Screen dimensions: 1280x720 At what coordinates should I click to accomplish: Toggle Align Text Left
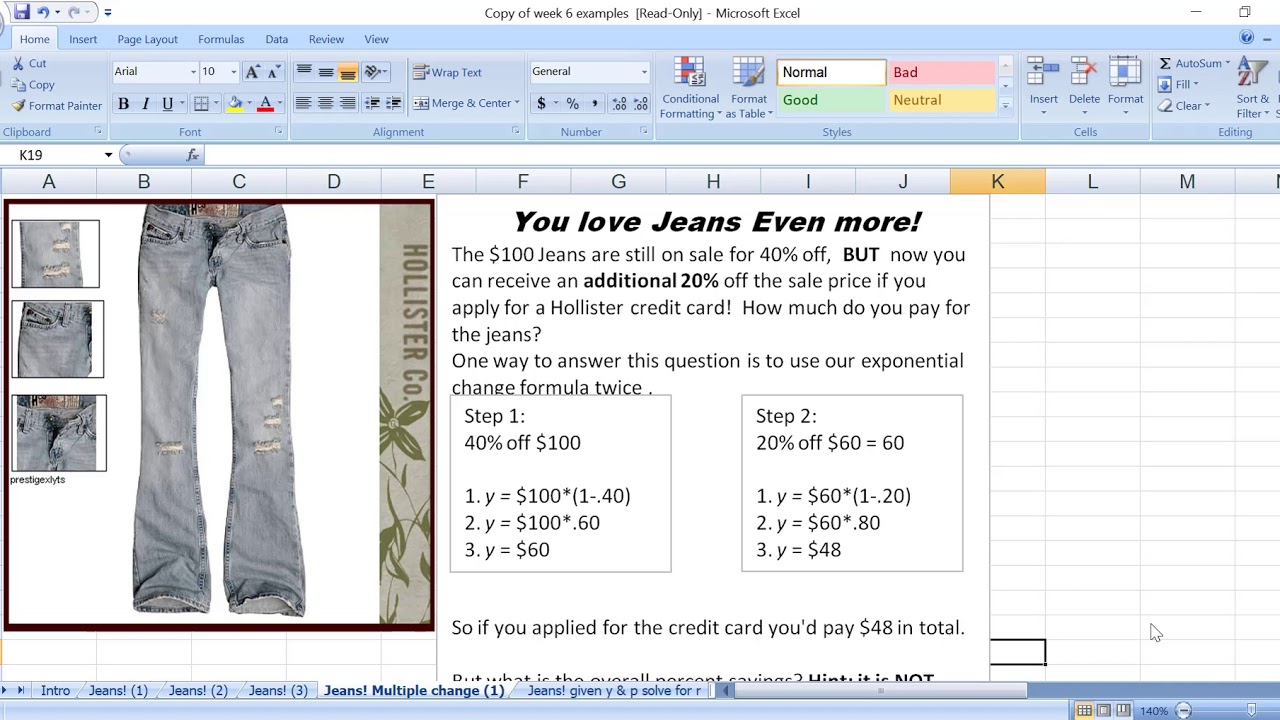click(304, 103)
